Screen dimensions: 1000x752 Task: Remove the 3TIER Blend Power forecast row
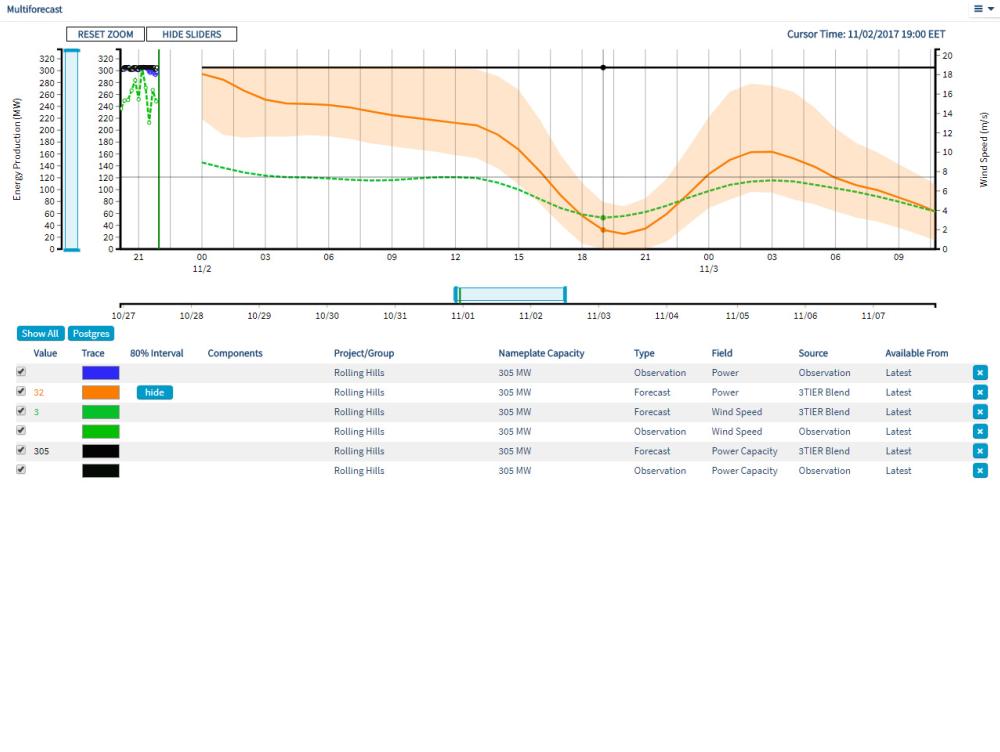pos(980,393)
